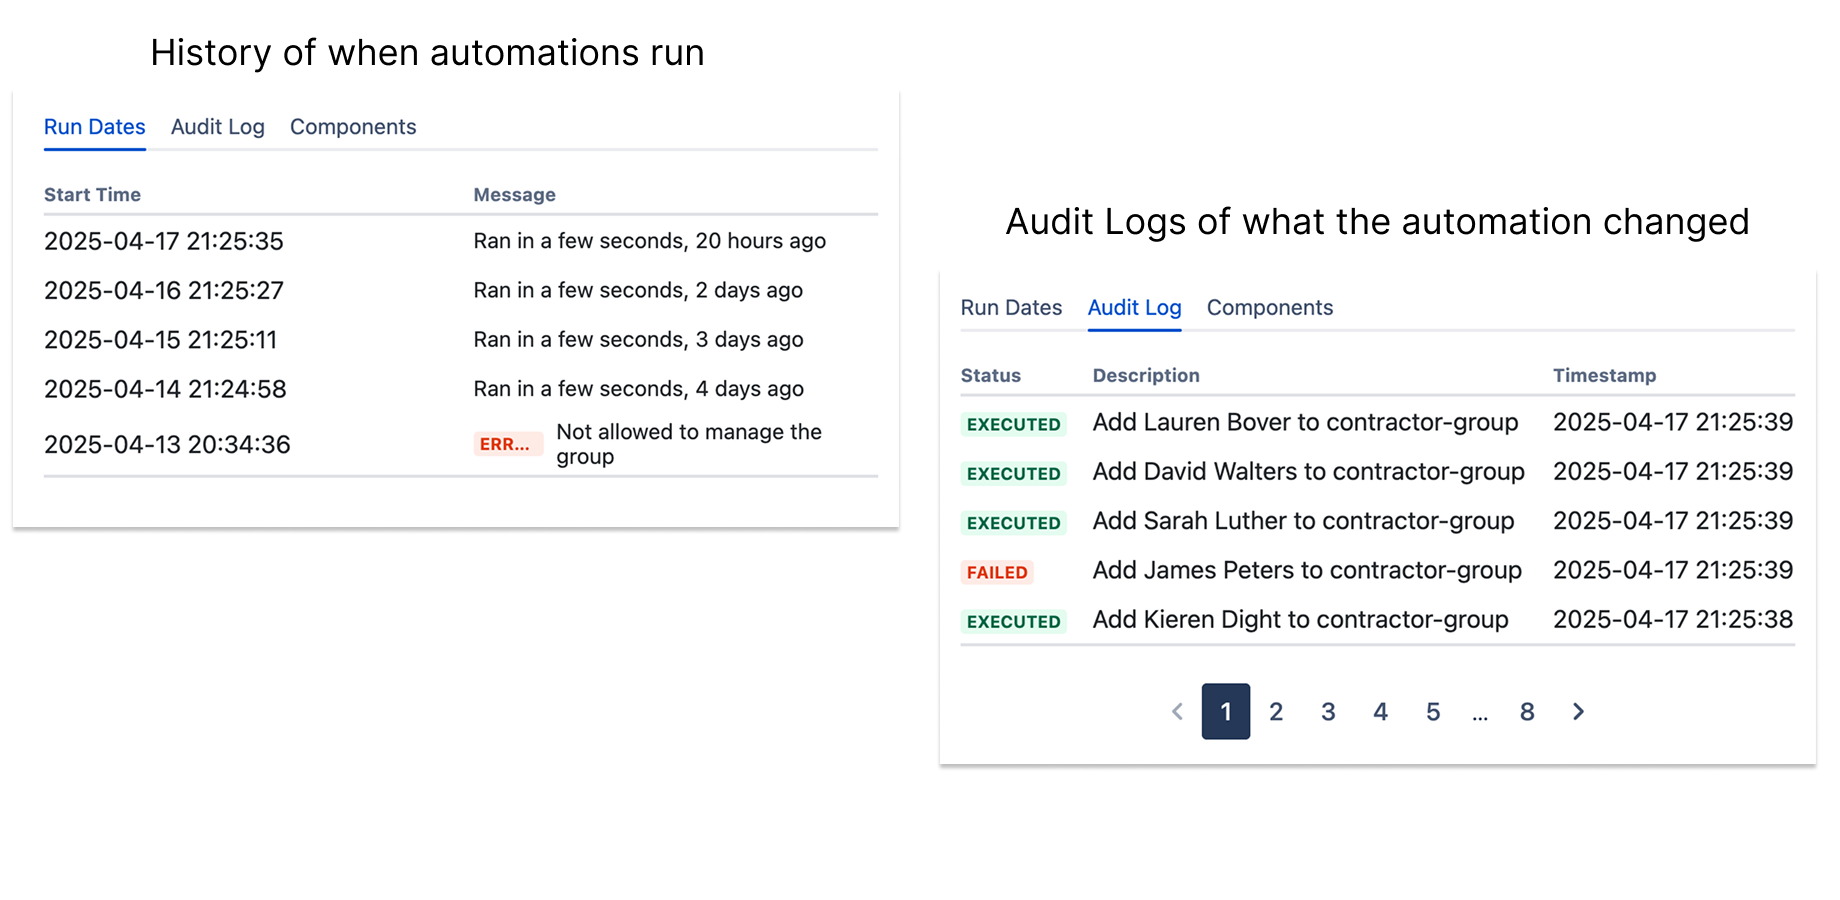Open Run Dates tab in history panel

pos(95,127)
